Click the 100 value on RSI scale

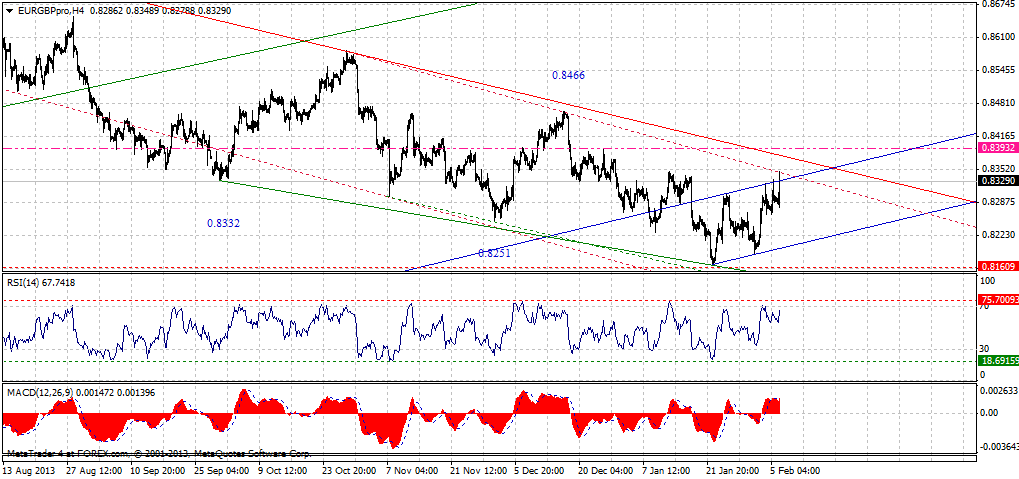[x=987, y=281]
